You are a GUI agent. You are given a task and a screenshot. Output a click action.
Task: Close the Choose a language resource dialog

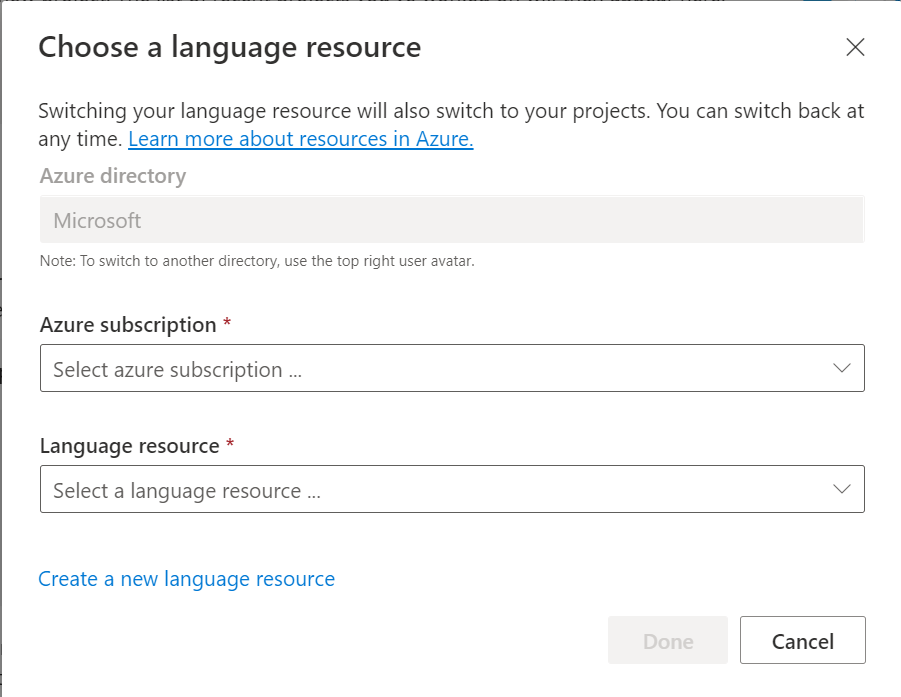click(x=855, y=47)
